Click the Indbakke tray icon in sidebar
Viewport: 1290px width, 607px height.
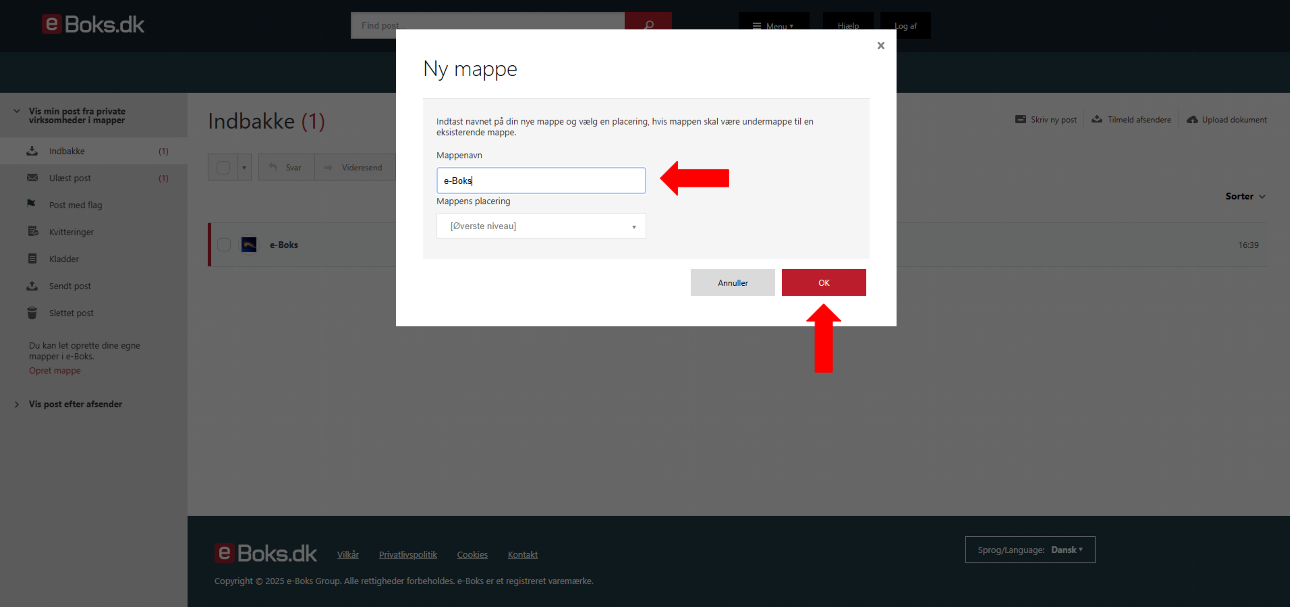31,151
